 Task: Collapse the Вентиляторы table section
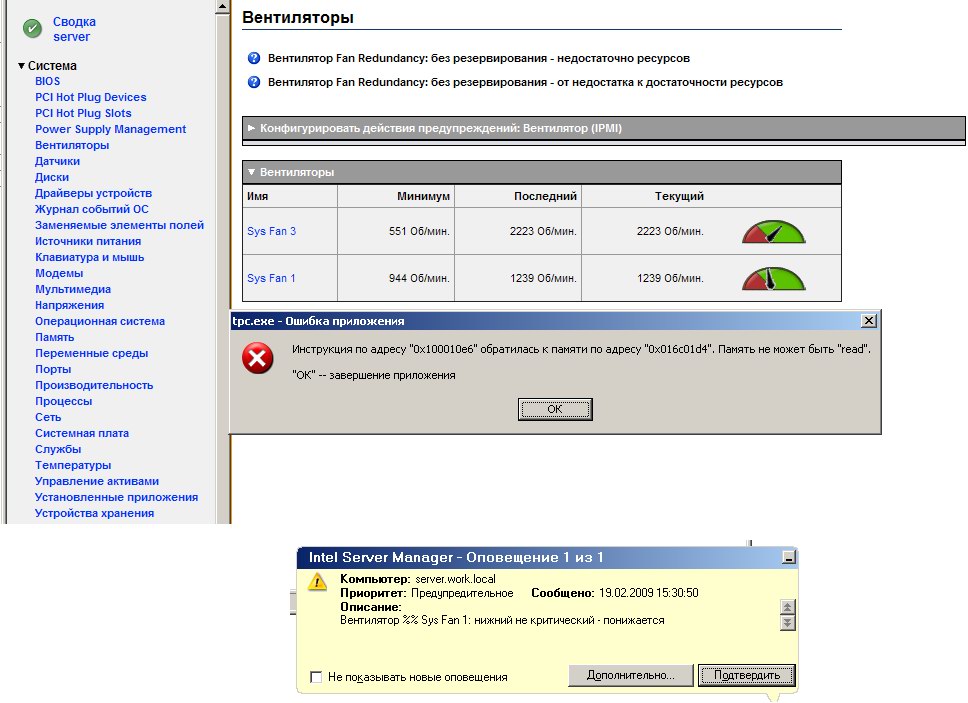click(x=252, y=172)
